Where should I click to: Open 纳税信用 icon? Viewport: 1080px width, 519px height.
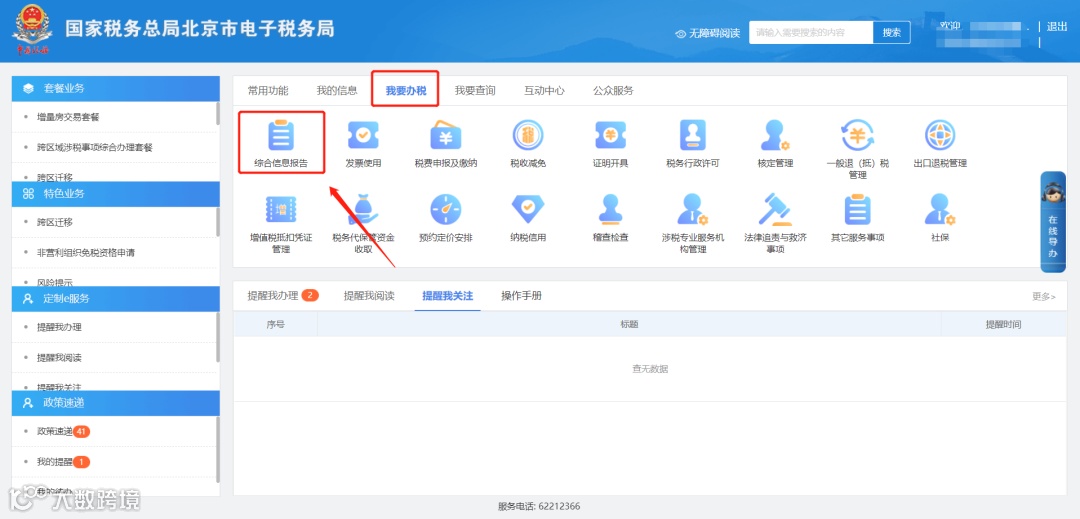coord(528,209)
